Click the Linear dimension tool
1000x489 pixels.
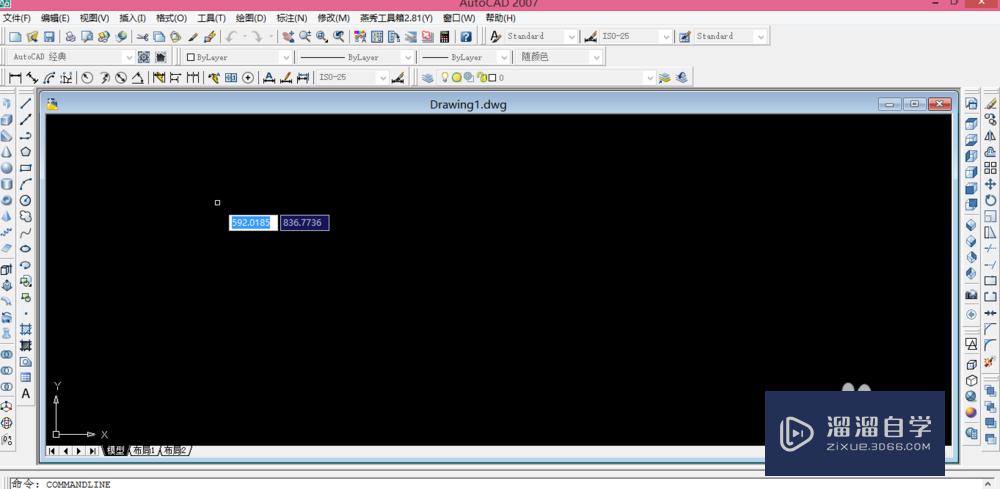point(15,78)
